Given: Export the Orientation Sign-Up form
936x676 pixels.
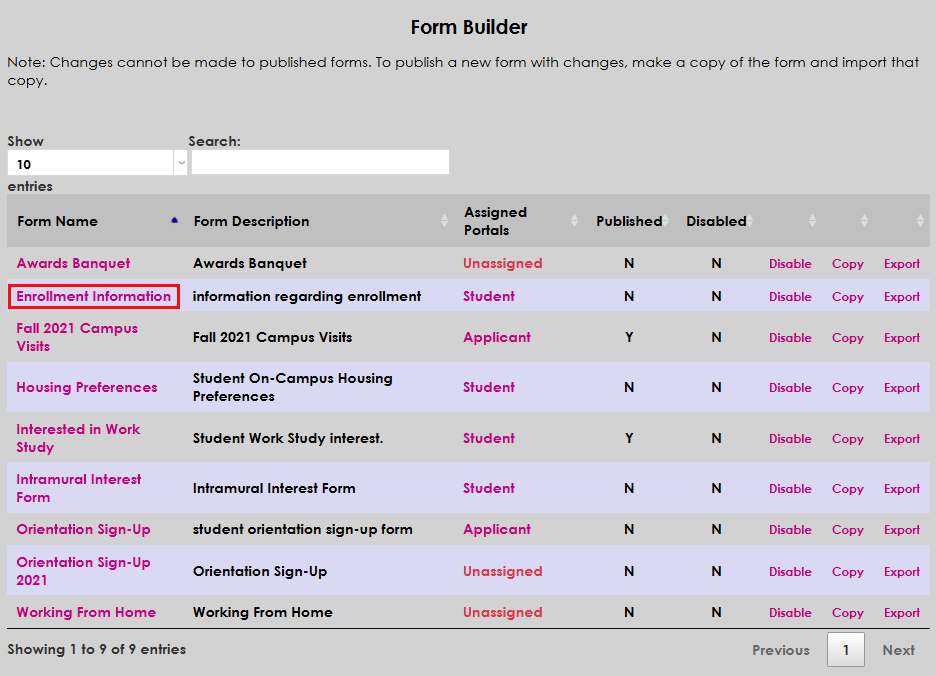Looking at the screenshot, I should 901,529.
